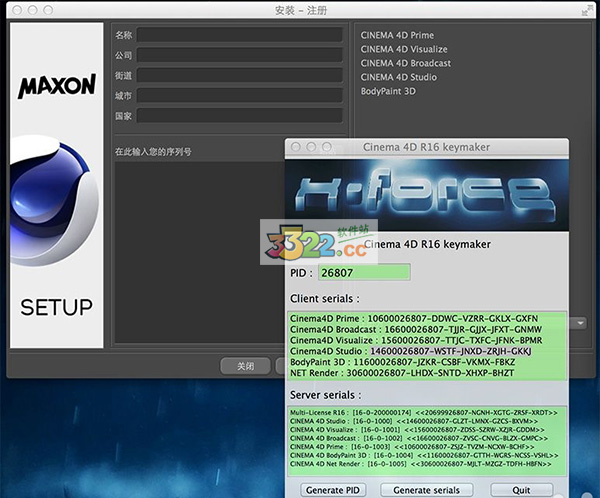Viewport: 600px width, 498px height.
Task: Select BodyPaint 3D in the product list
Action: (x=388, y=91)
